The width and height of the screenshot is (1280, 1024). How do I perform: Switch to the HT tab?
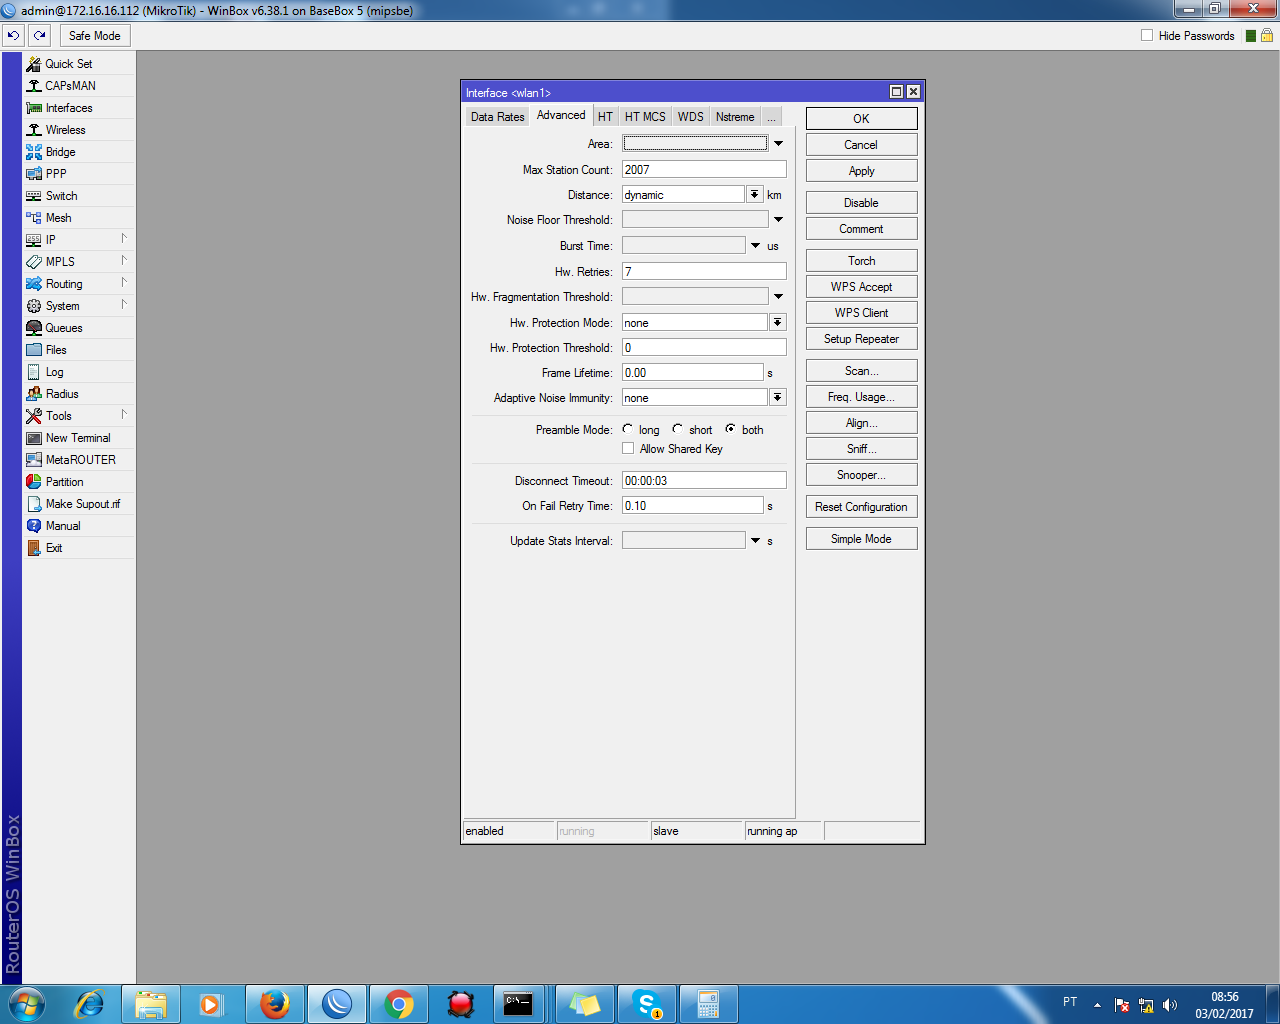(x=605, y=117)
